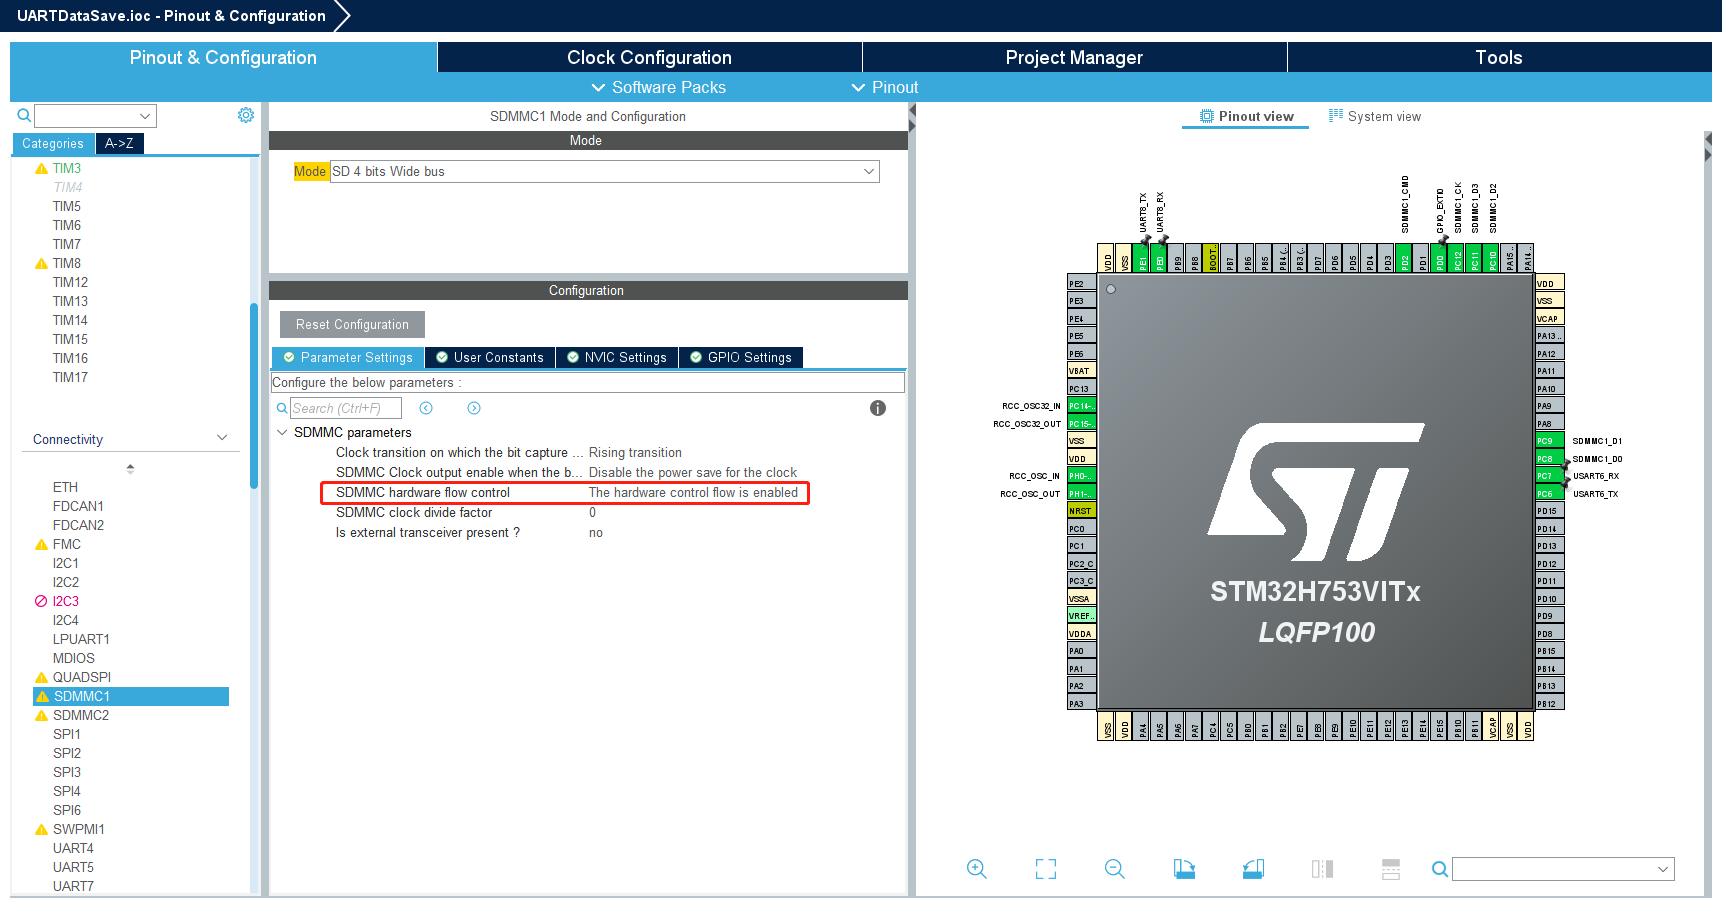Open the category search dropdown

click(x=145, y=116)
